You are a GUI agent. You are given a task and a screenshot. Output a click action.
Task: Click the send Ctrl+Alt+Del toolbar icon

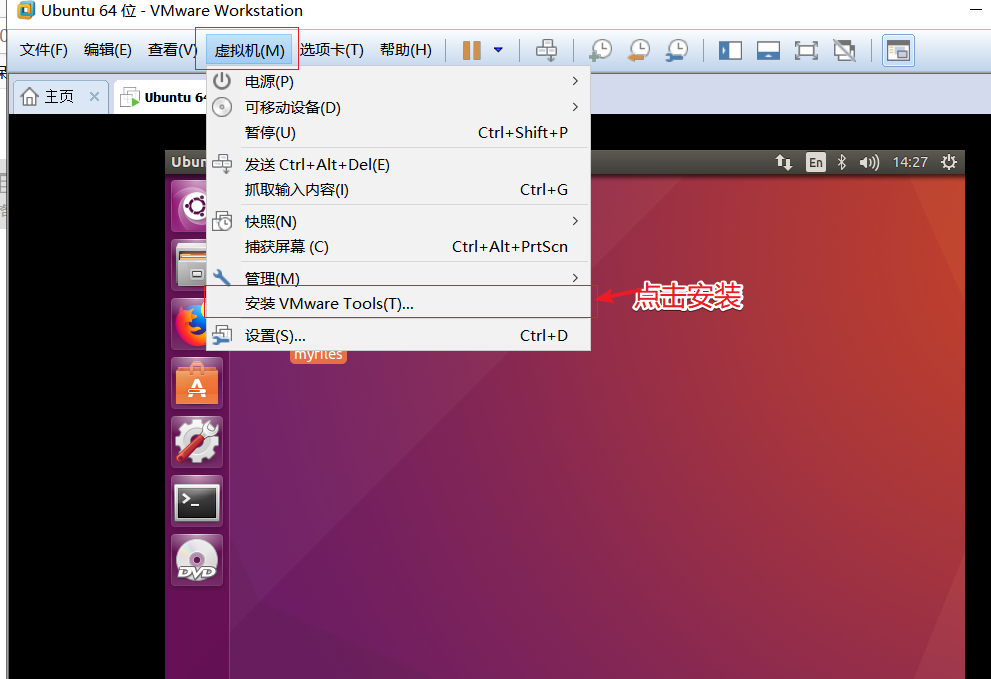click(546, 50)
